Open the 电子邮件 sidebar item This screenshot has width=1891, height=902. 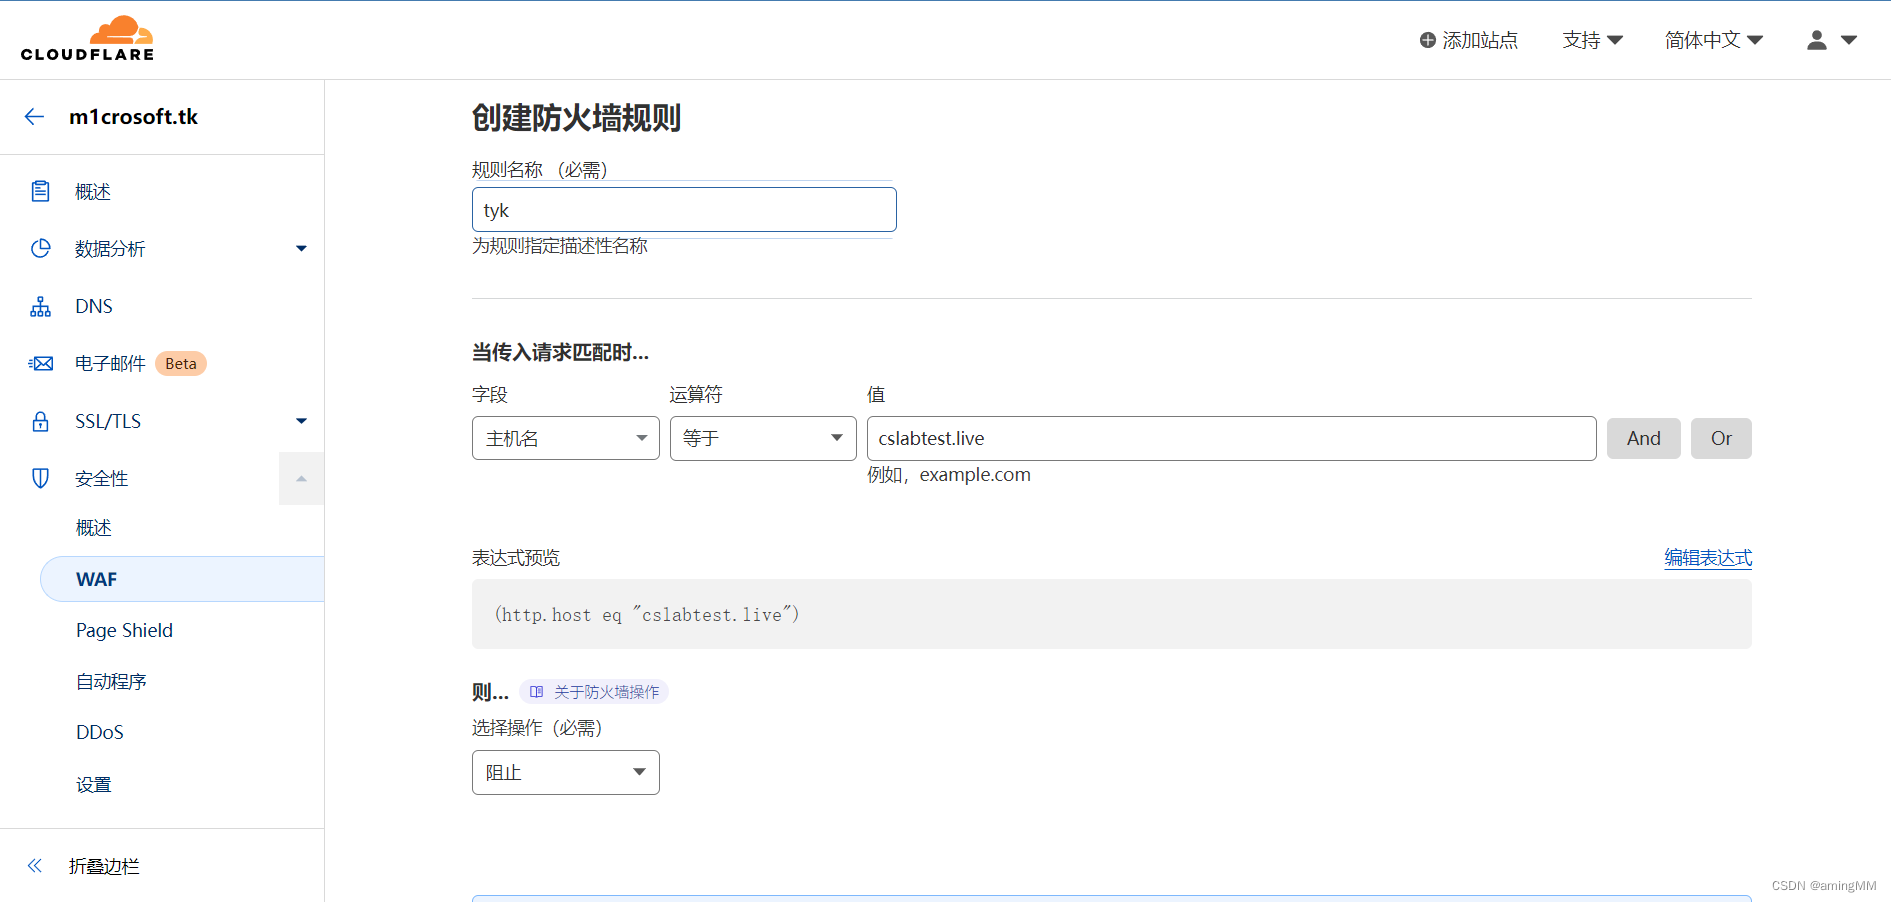(x=110, y=363)
